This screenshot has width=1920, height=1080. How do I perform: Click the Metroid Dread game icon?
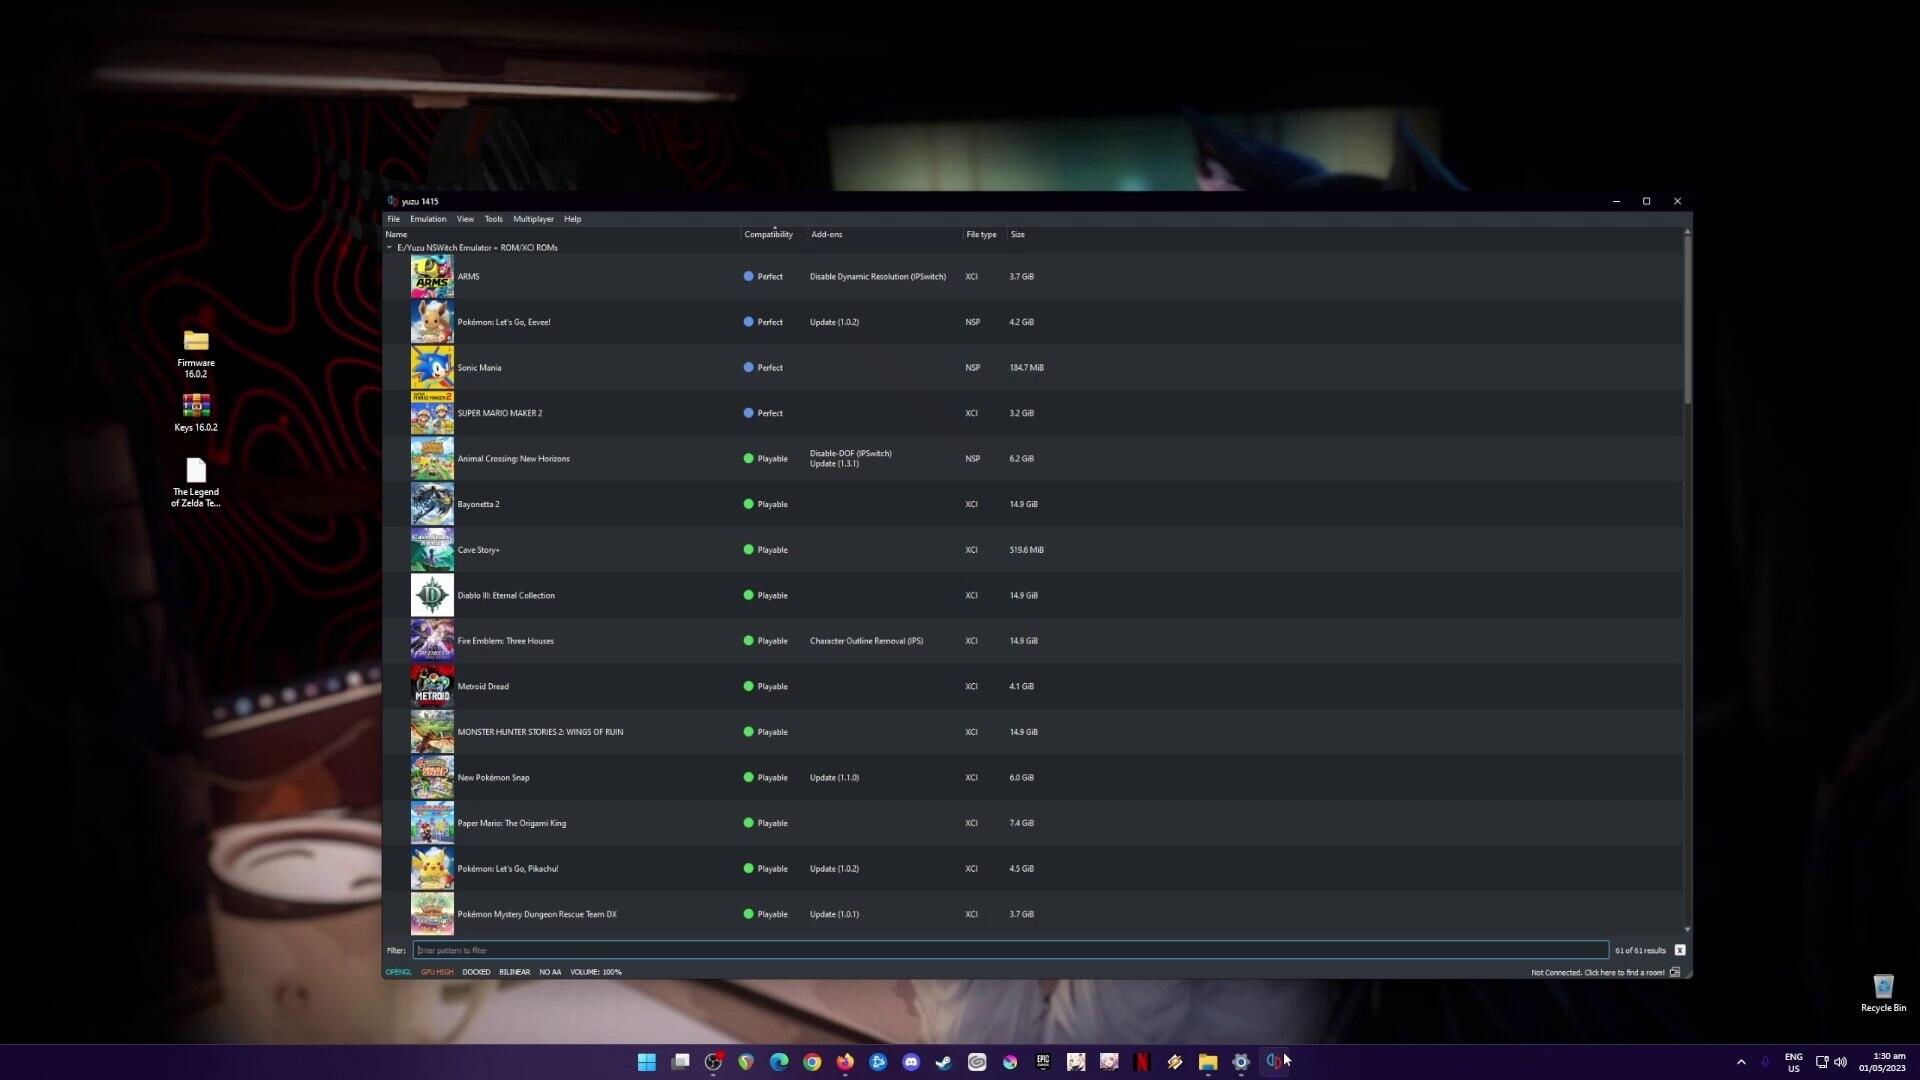tap(432, 686)
